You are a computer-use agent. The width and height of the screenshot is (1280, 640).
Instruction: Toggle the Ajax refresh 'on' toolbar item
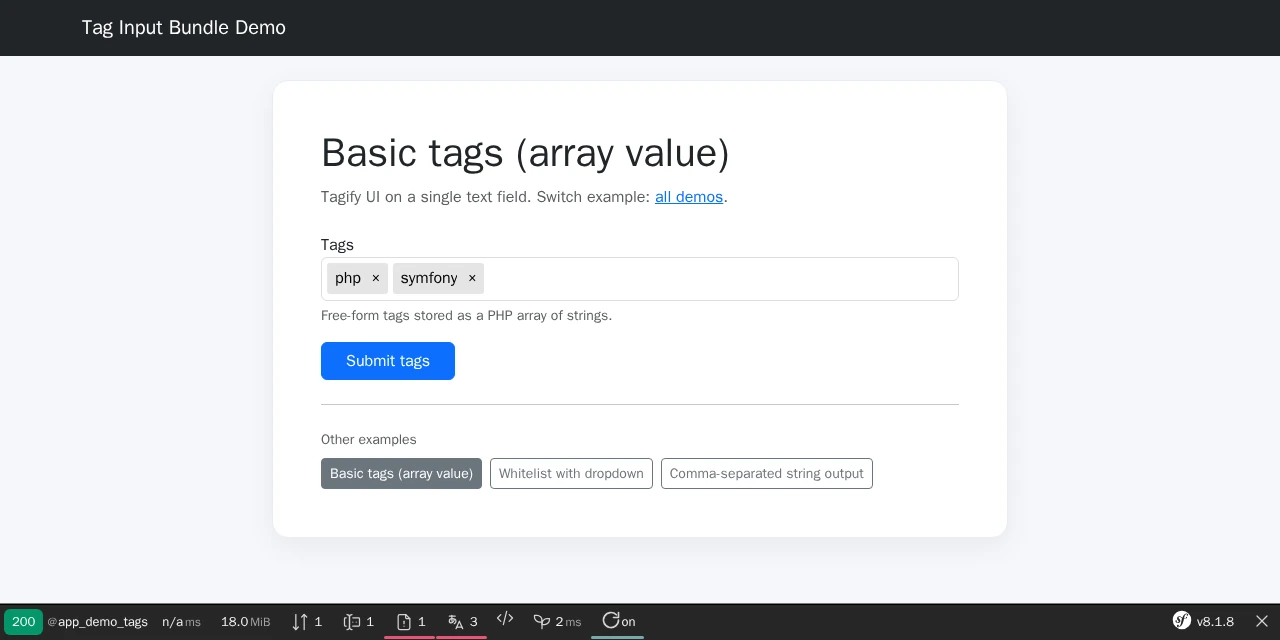pos(618,622)
